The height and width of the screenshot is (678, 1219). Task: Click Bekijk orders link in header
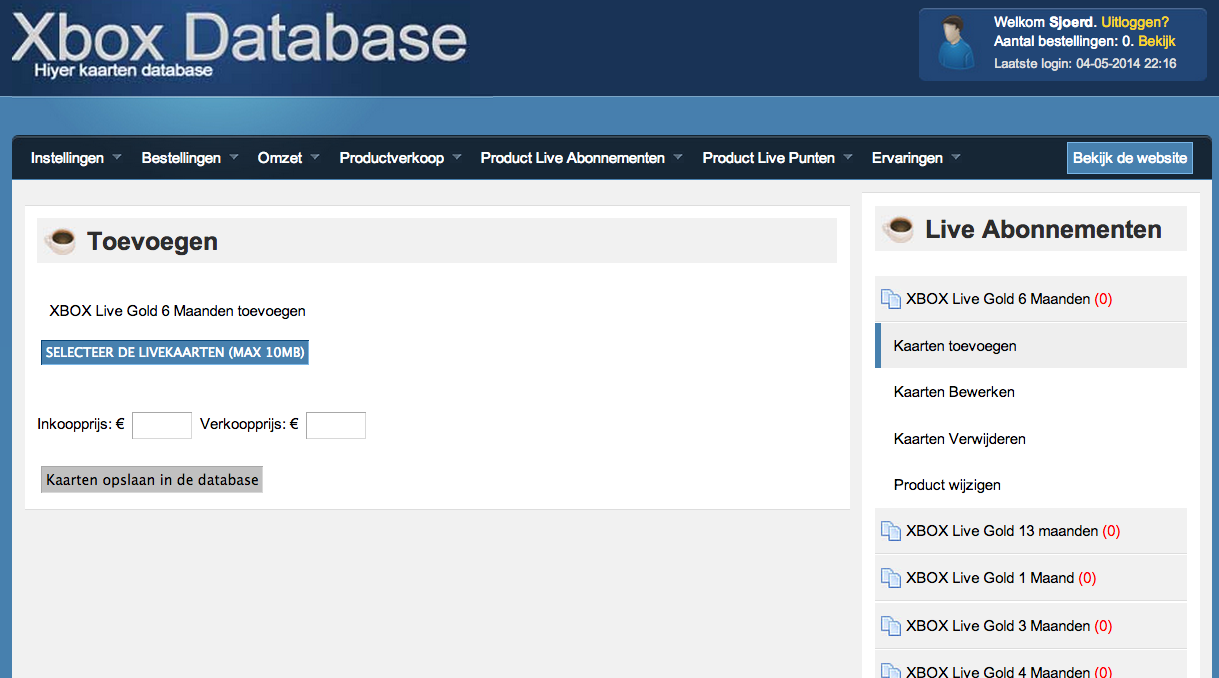[1156, 41]
